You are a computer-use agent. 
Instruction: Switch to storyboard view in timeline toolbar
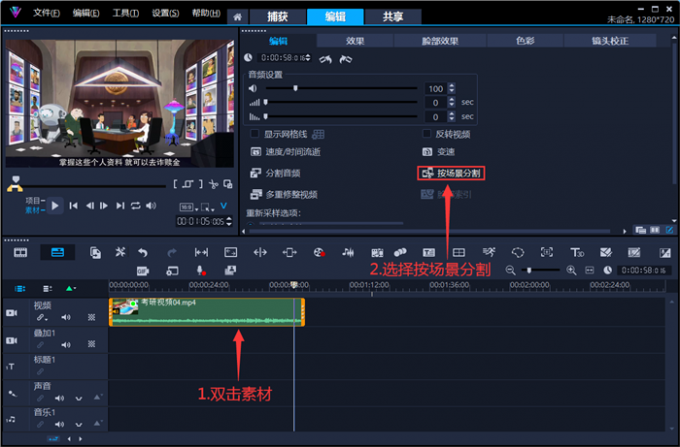click(20, 252)
